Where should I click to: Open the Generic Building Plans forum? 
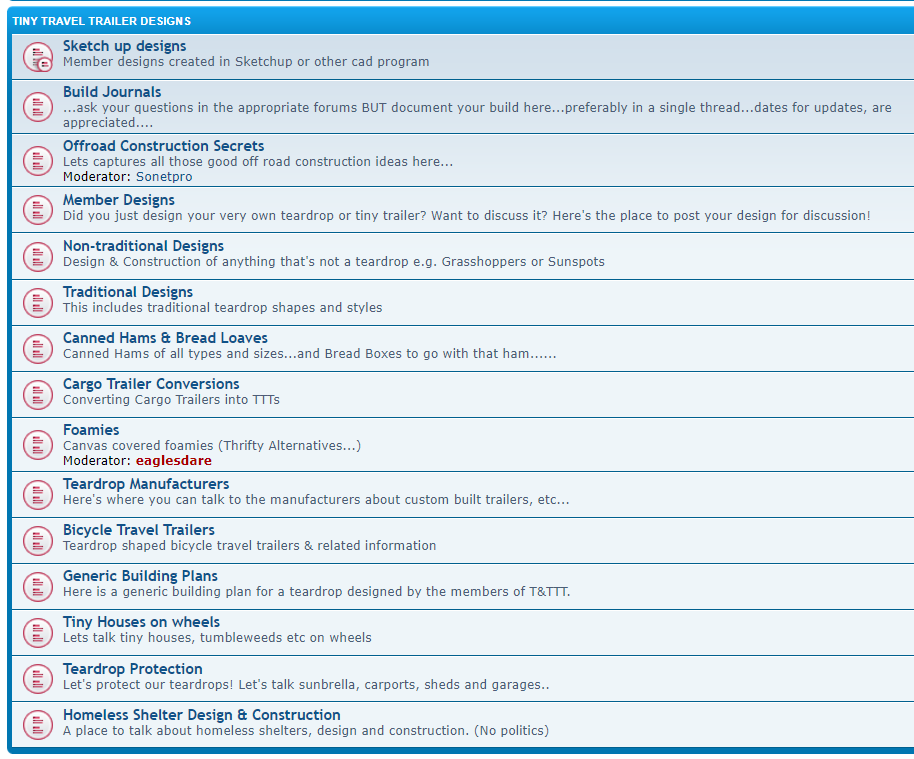click(x=140, y=576)
